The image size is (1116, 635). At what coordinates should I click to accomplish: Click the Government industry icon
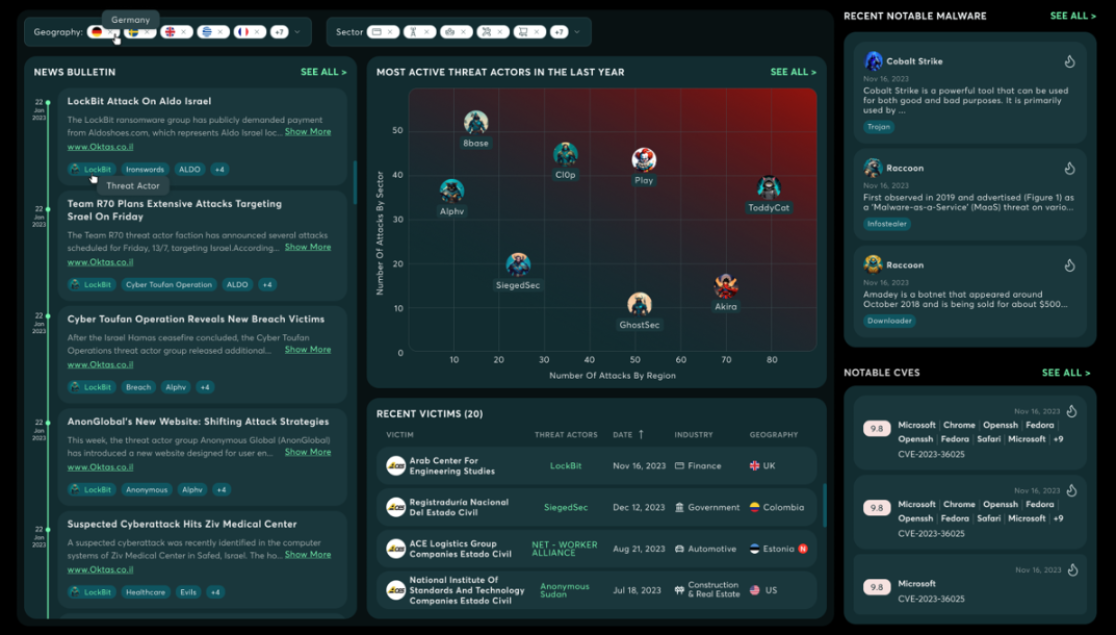[x=679, y=508]
